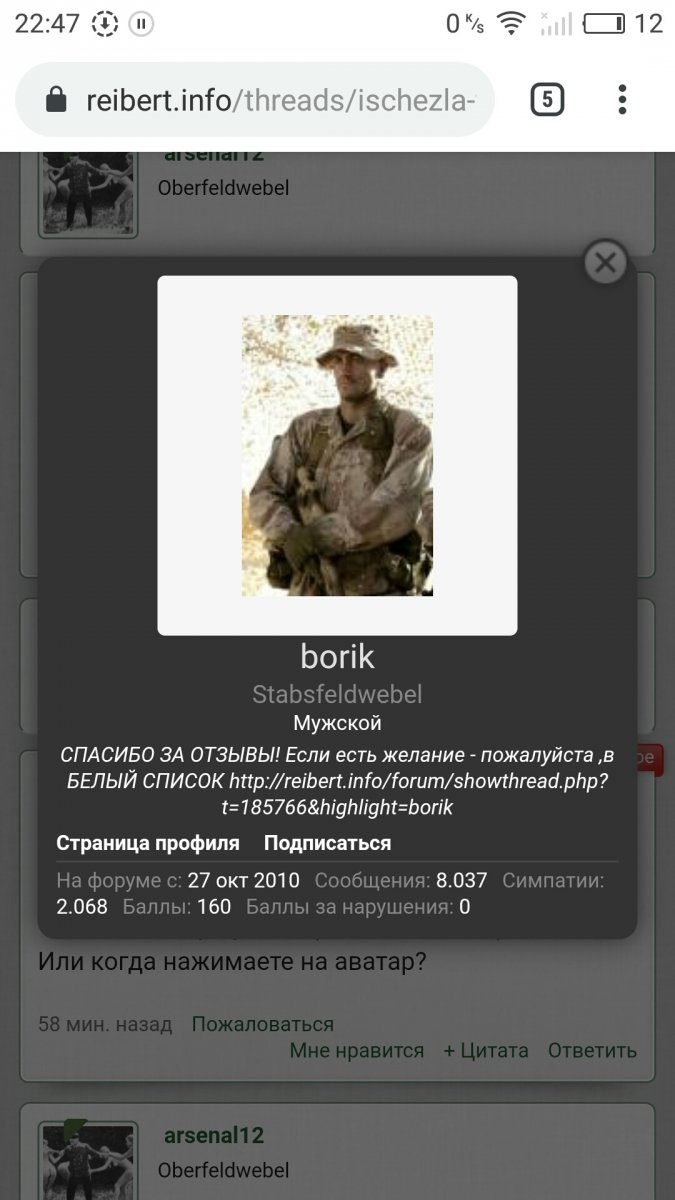Open the borik username heading
675x1200 pixels.
pos(337,656)
